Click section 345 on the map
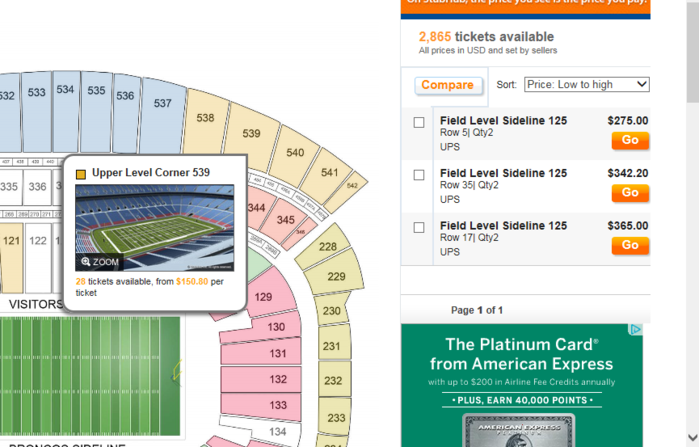This screenshot has width=699, height=447. pyautogui.click(x=286, y=220)
